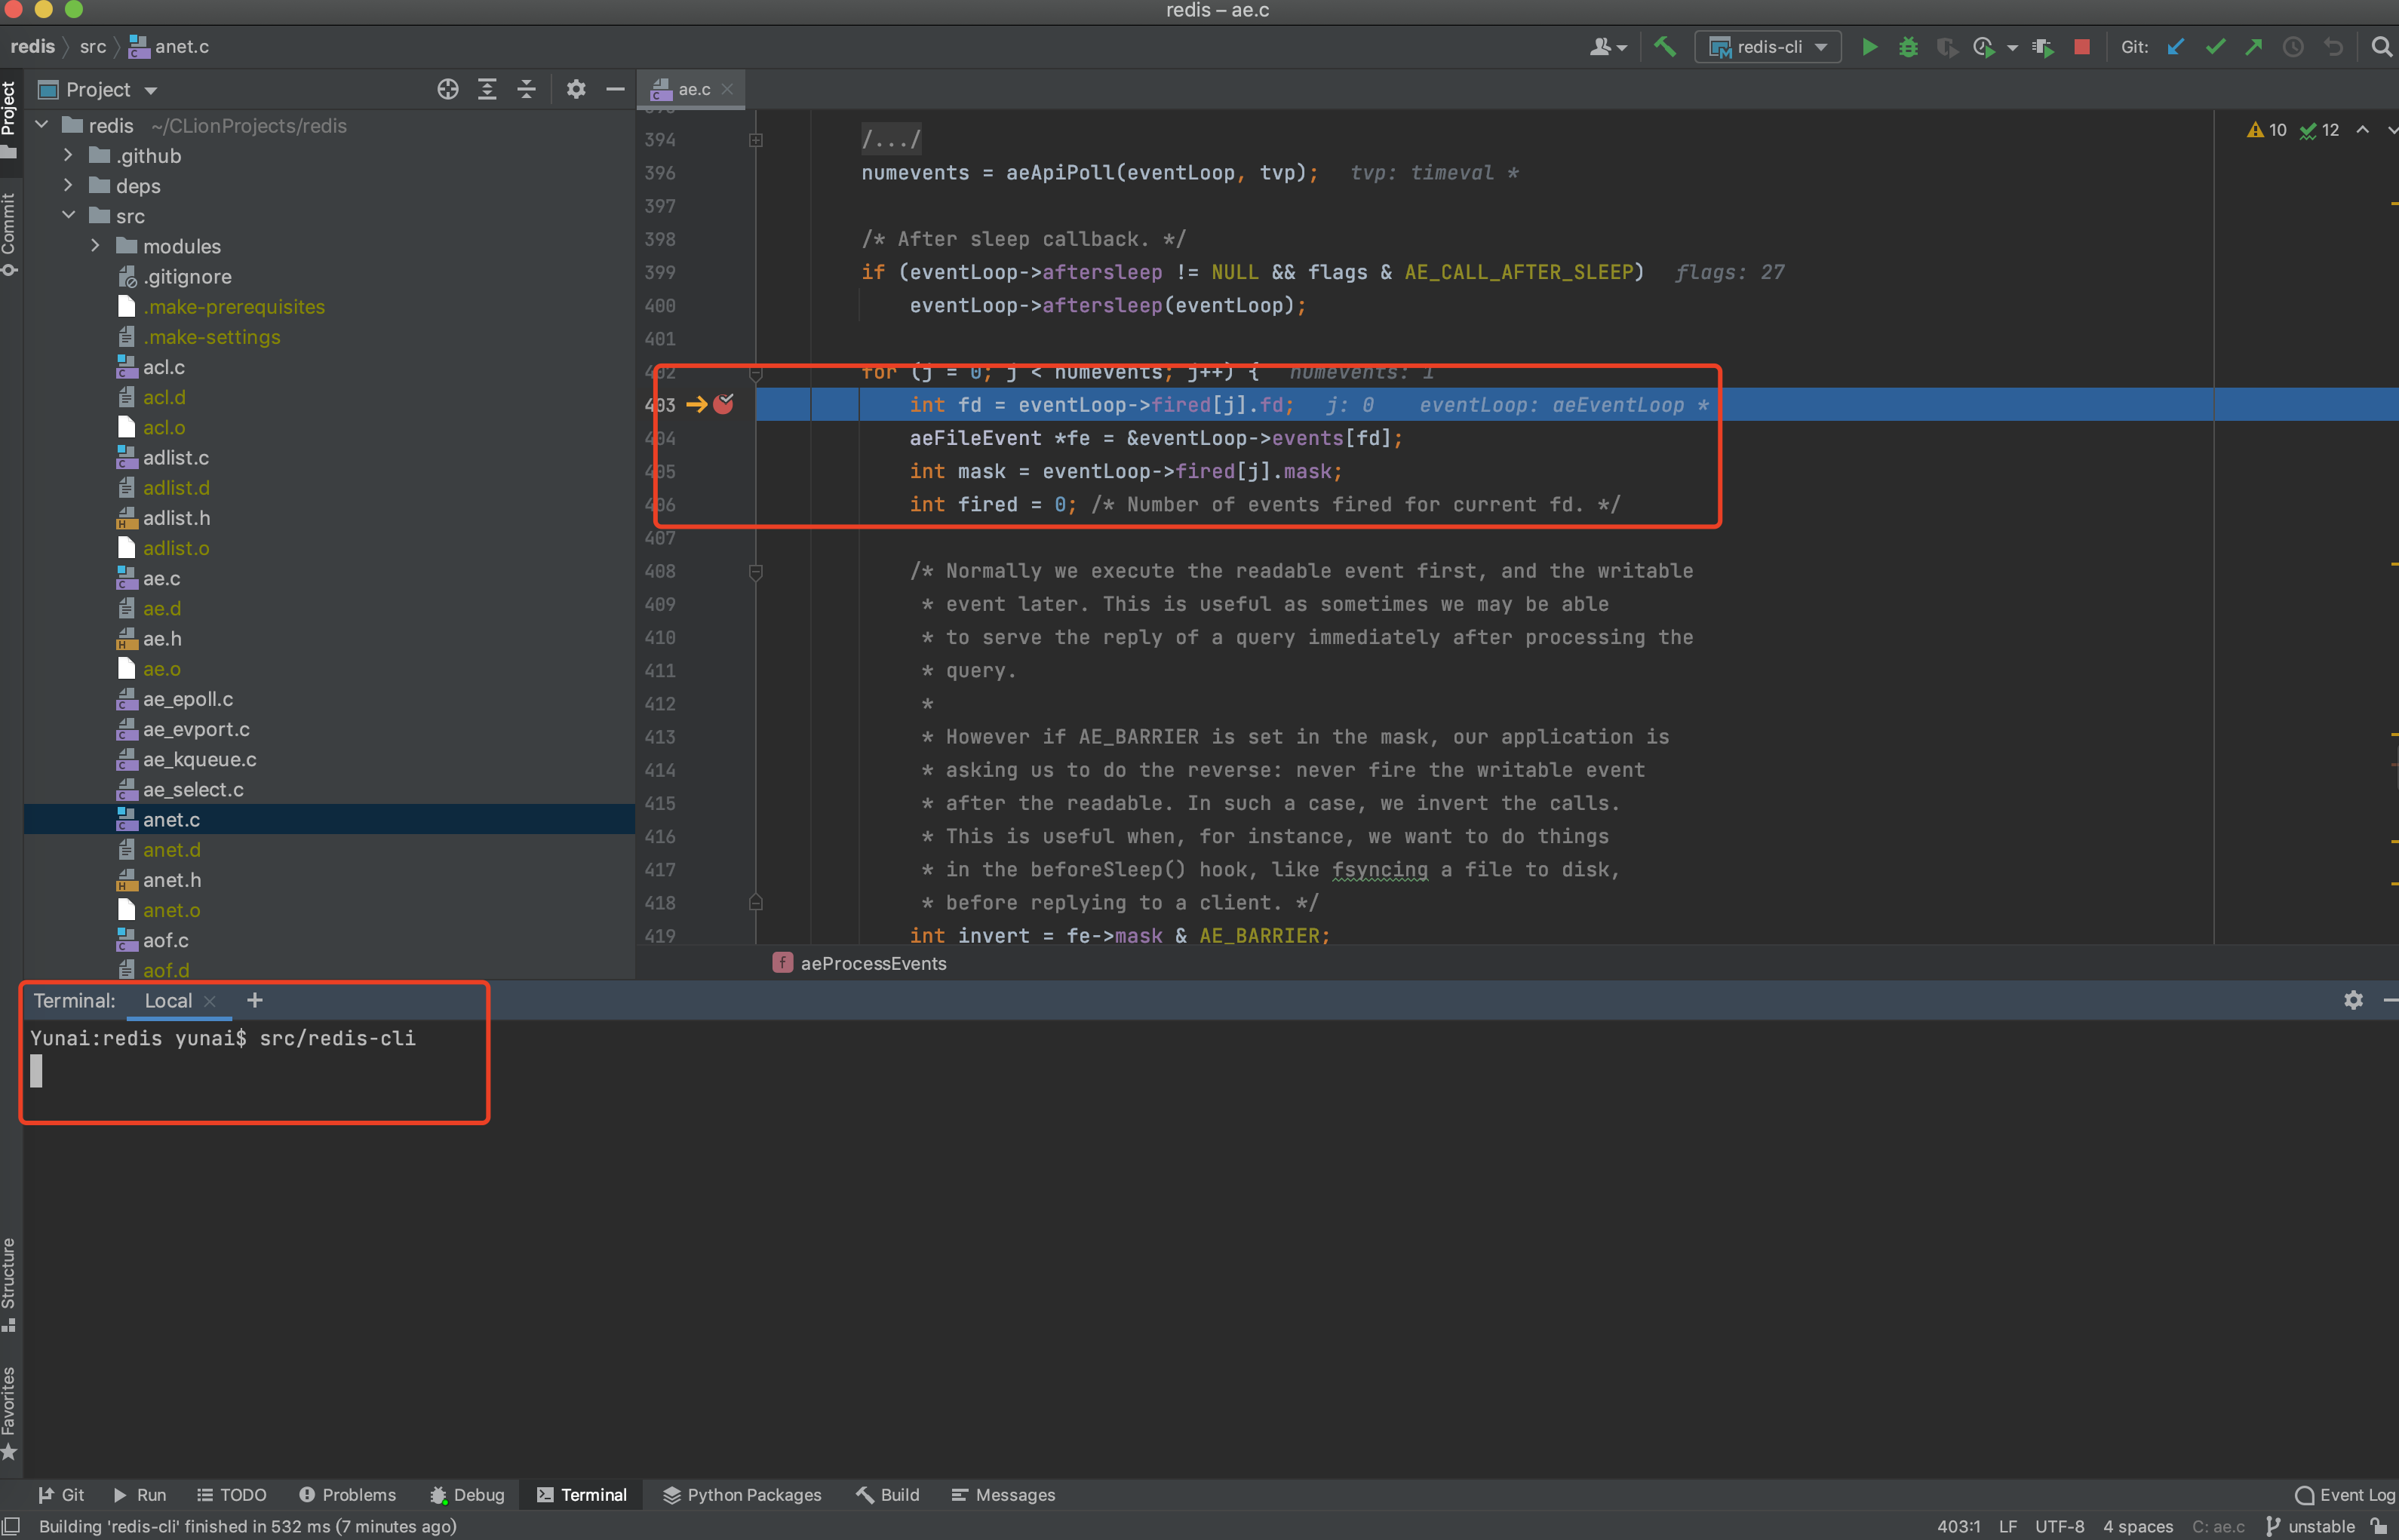This screenshot has width=2399, height=1540.
Task: Open the TODO tool window
Action: (x=232, y=1494)
